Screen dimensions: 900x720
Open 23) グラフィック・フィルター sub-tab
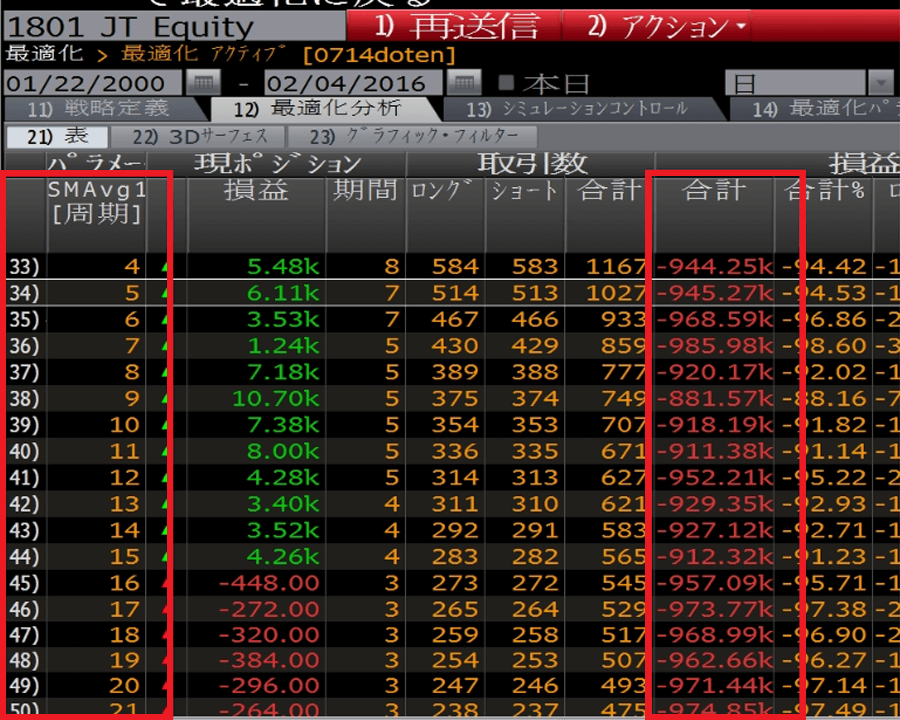(412, 137)
